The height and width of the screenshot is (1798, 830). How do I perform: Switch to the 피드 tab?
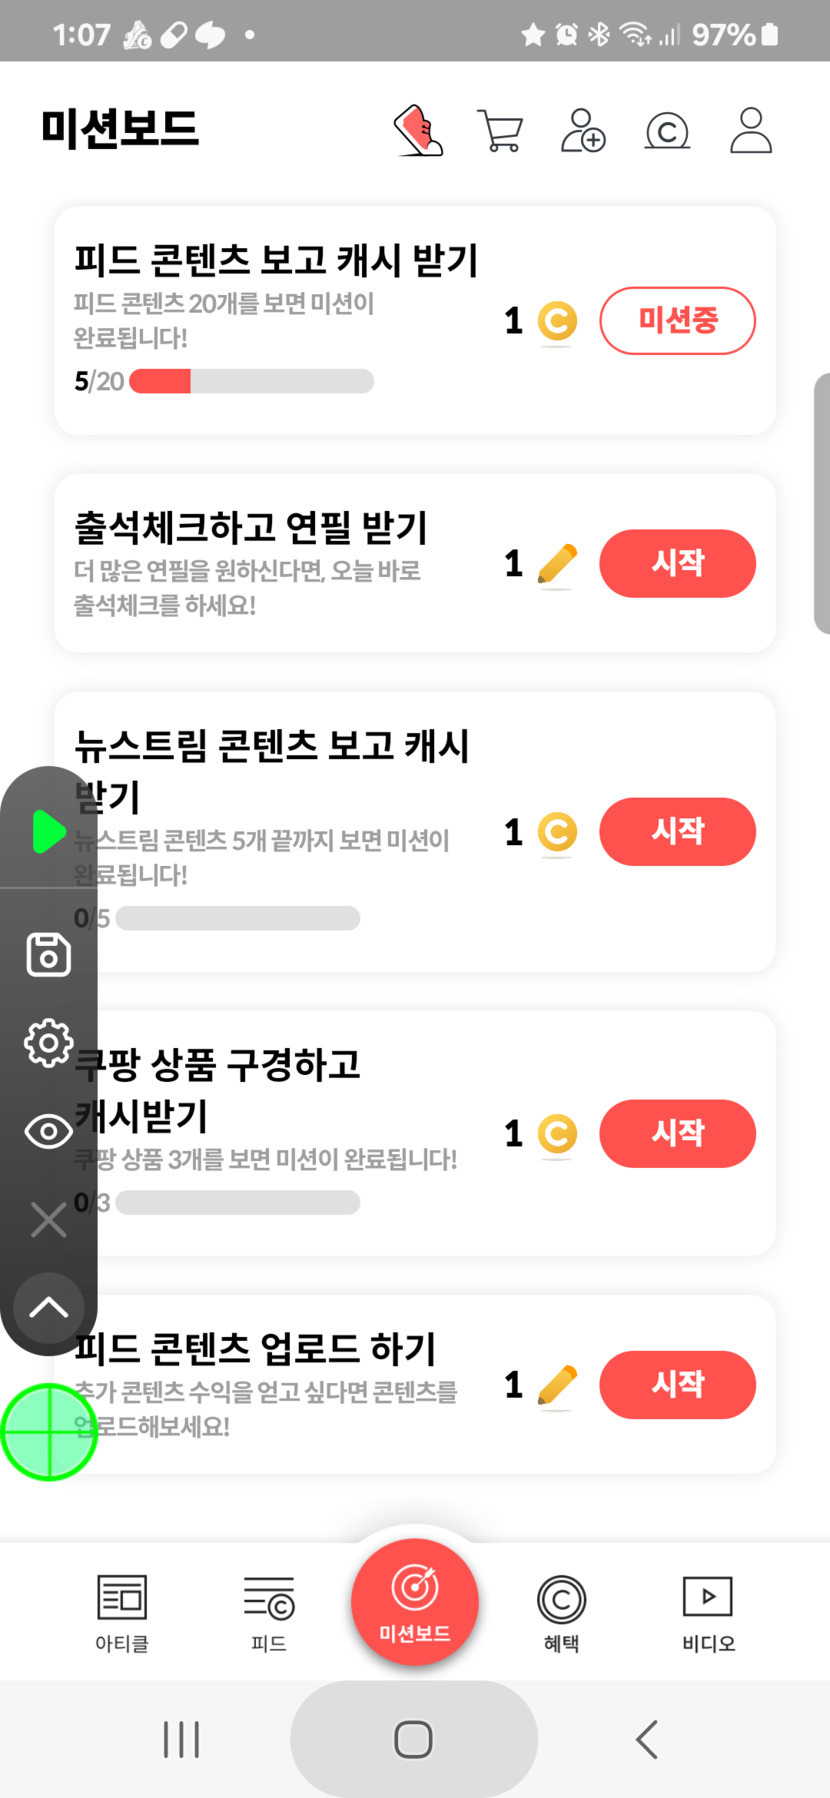(269, 1611)
